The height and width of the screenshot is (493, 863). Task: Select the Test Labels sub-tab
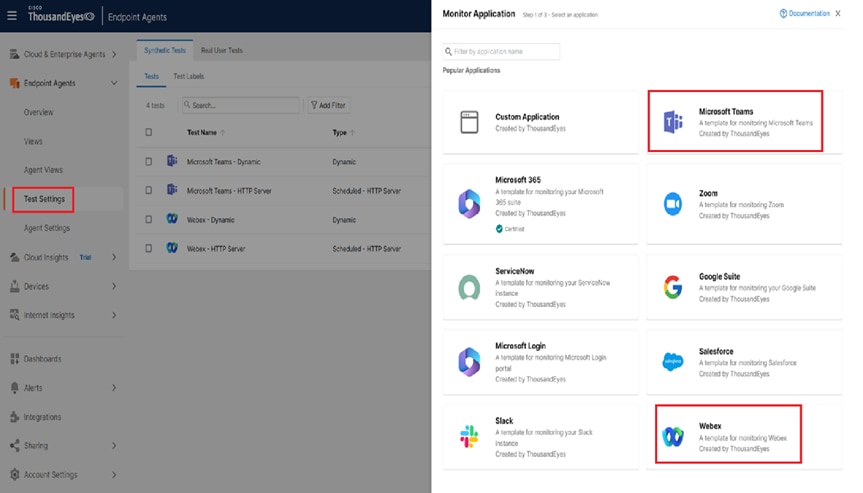pos(189,76)
